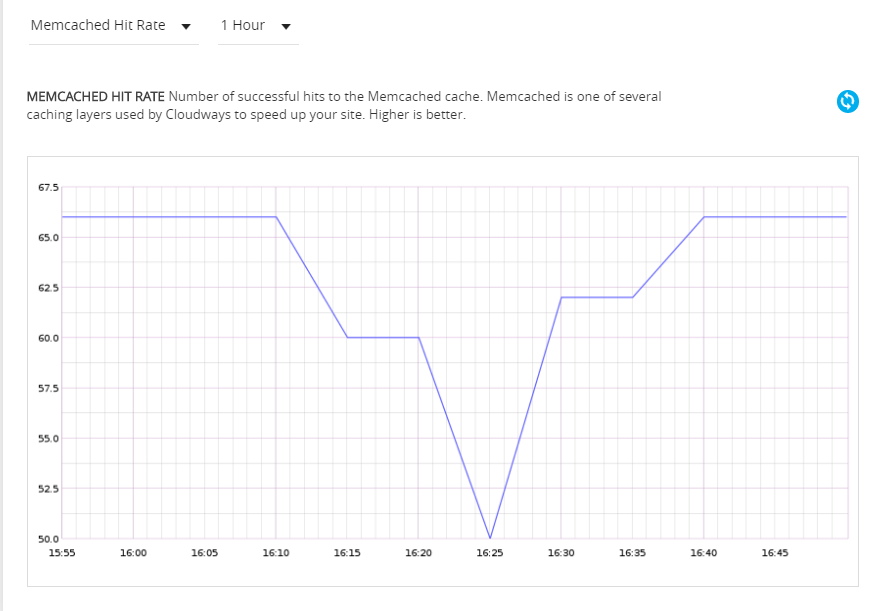Click the 16:45 label on the time axis
Image resolution: width=879 pixels, height=611 pixels.
[775, 552]
